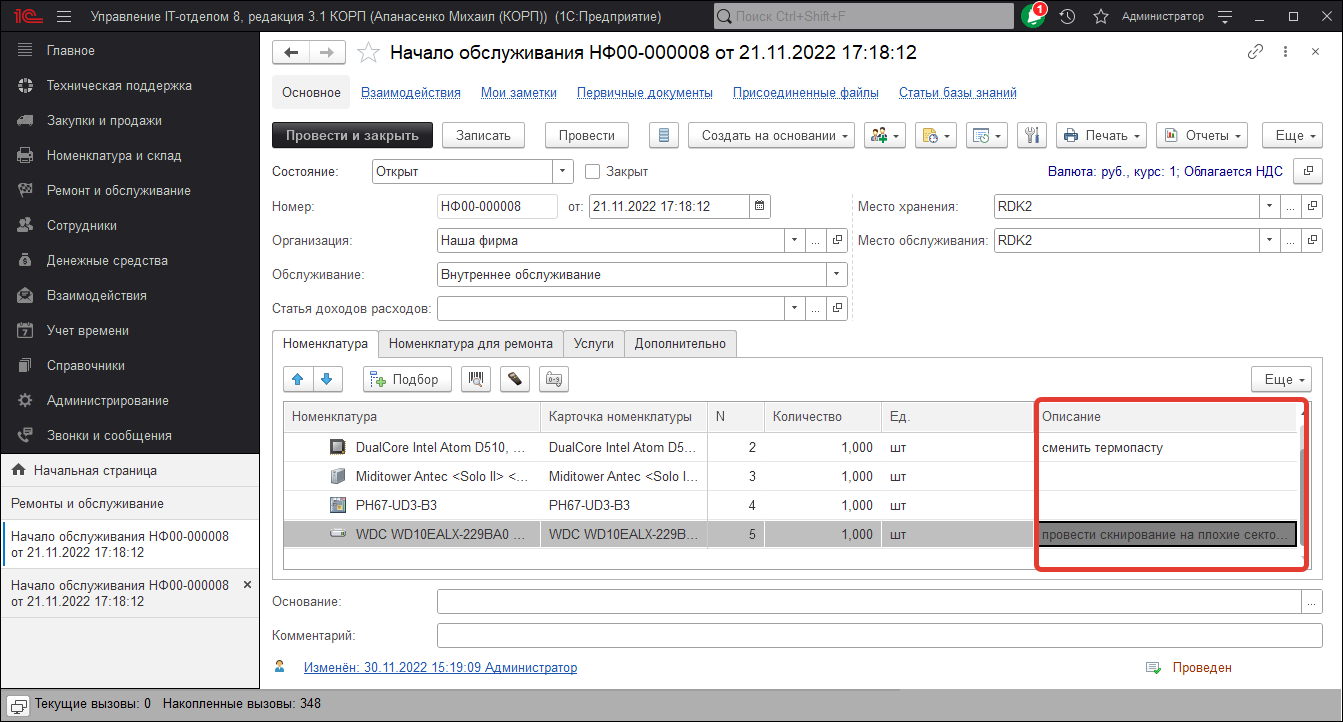Screen dimensions: 1343x722
Task: Click the barcode search icon
Action: 479,379
